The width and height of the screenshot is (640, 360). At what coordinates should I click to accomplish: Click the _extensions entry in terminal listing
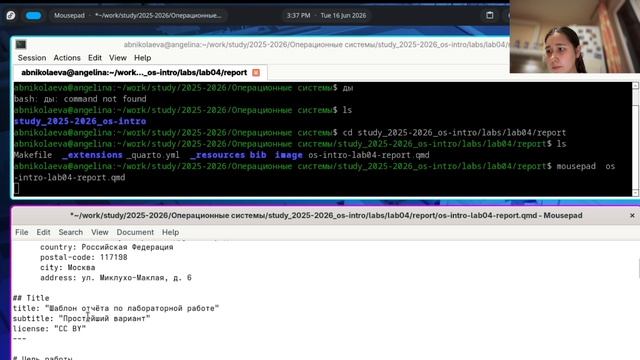coord(92,155)
